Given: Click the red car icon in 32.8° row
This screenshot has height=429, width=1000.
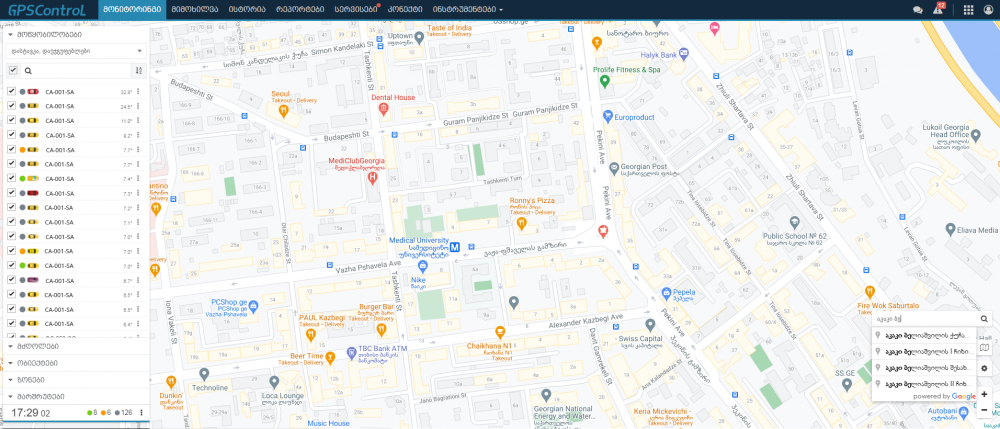Looking at the screenshot, I should pos(33,92).
